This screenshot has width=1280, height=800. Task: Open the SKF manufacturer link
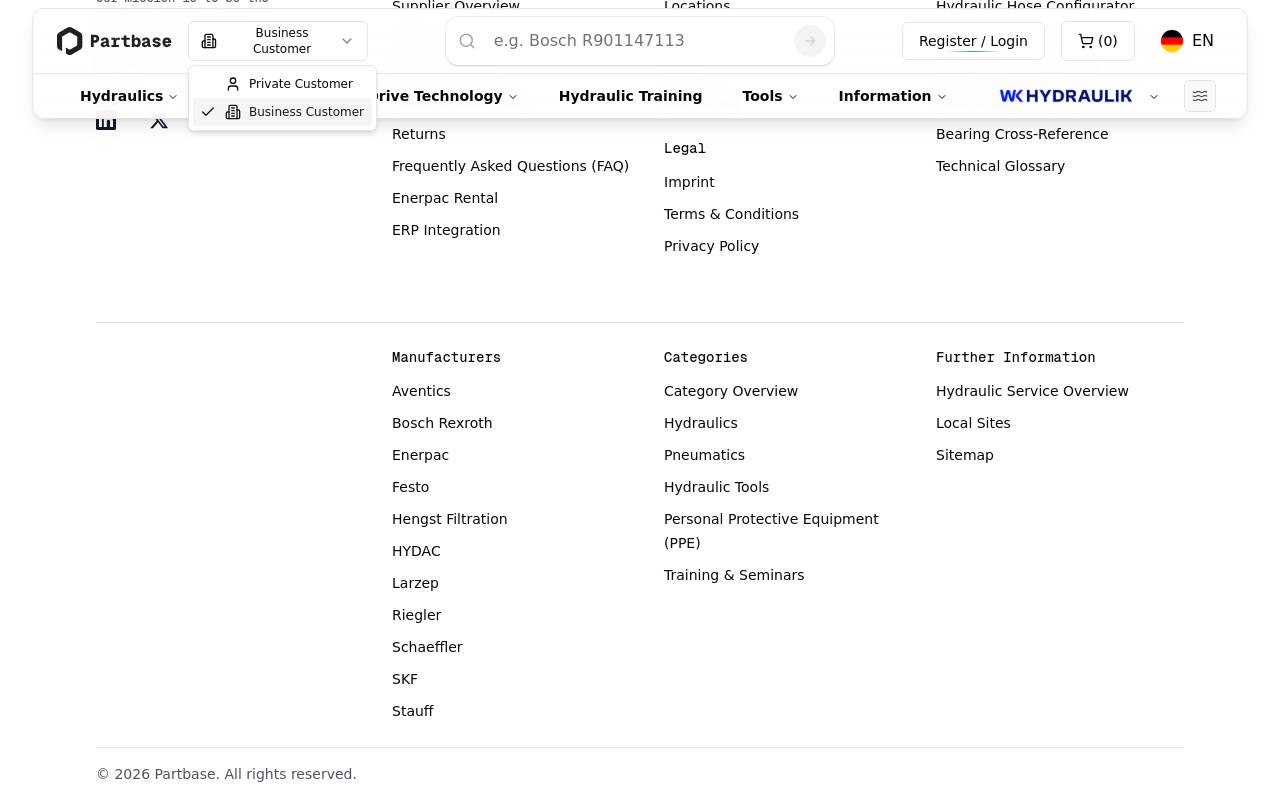tap(405, 679)
